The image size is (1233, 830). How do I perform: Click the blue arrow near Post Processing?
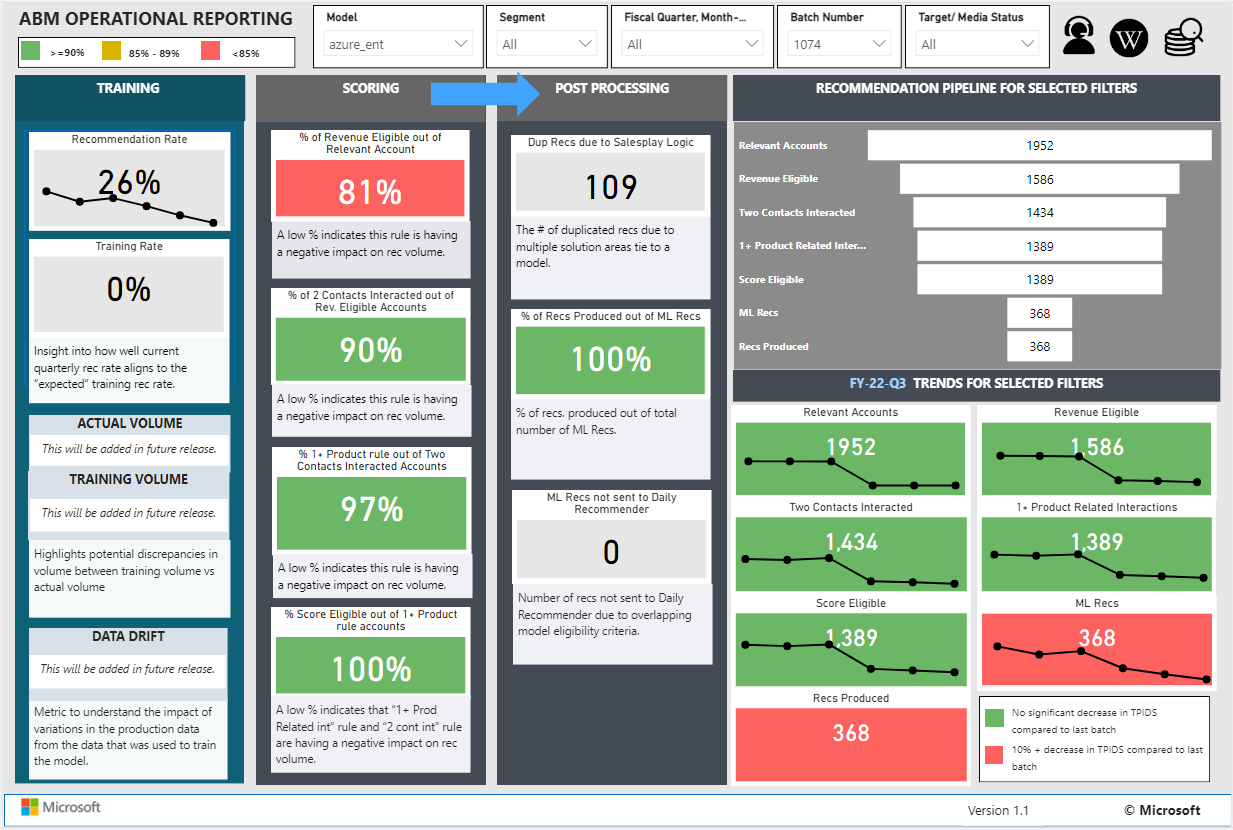[485, 93]
